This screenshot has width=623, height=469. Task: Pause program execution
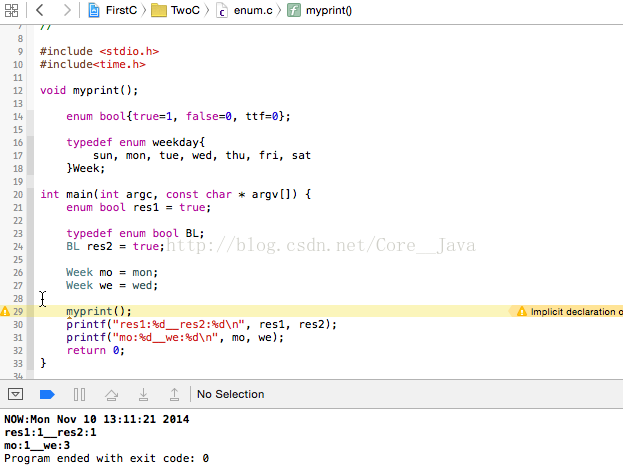click(79, 395)
